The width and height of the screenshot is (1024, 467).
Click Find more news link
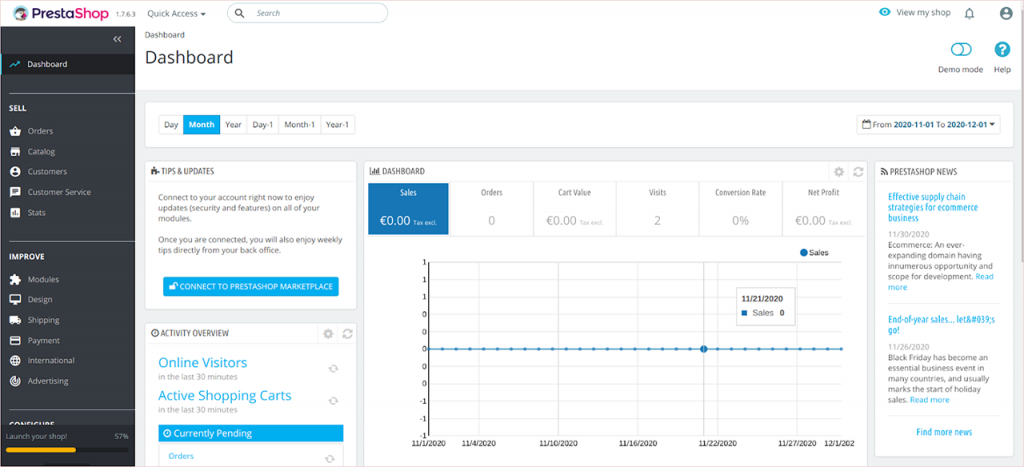point(944,432)
